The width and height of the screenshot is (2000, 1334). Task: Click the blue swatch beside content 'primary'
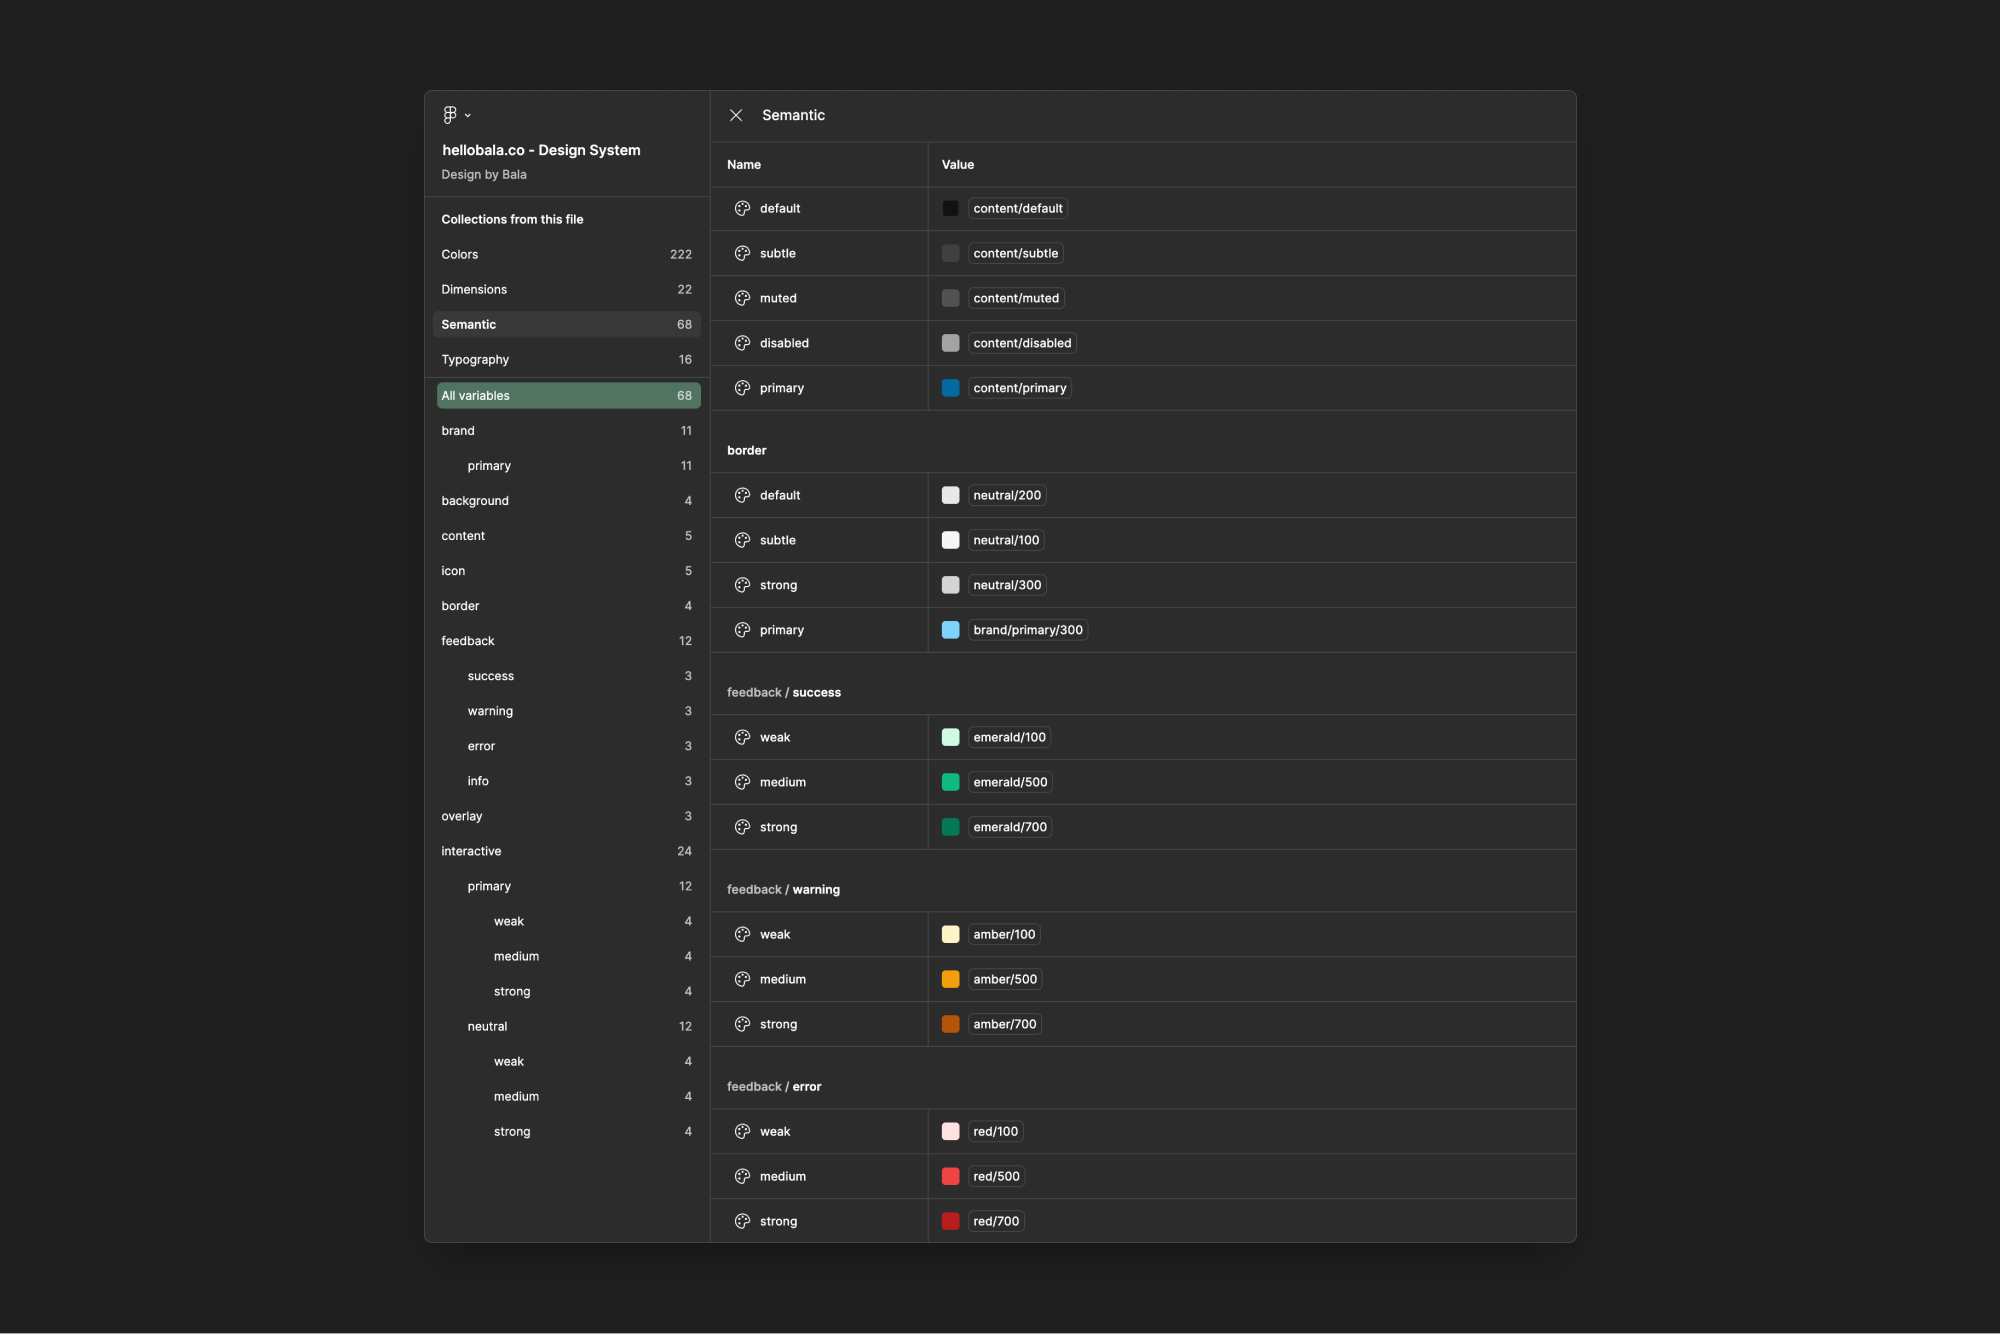(950, 388)
